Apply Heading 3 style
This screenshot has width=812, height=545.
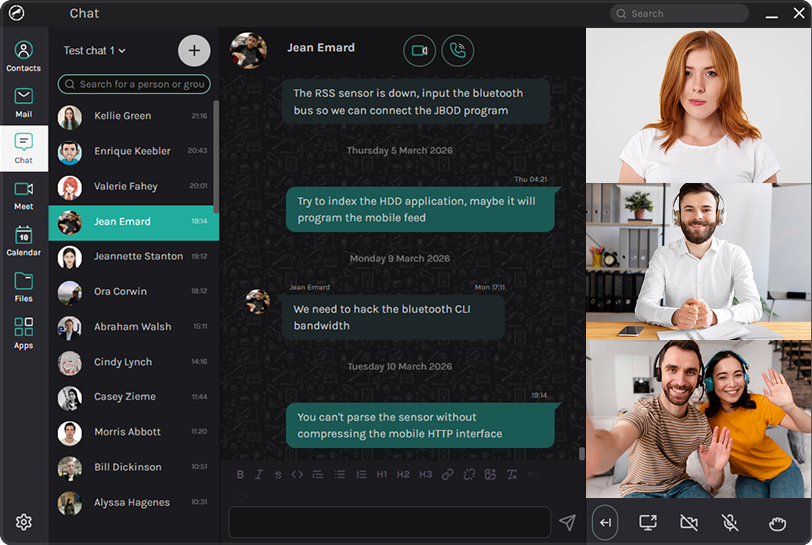tap(425, 474)
